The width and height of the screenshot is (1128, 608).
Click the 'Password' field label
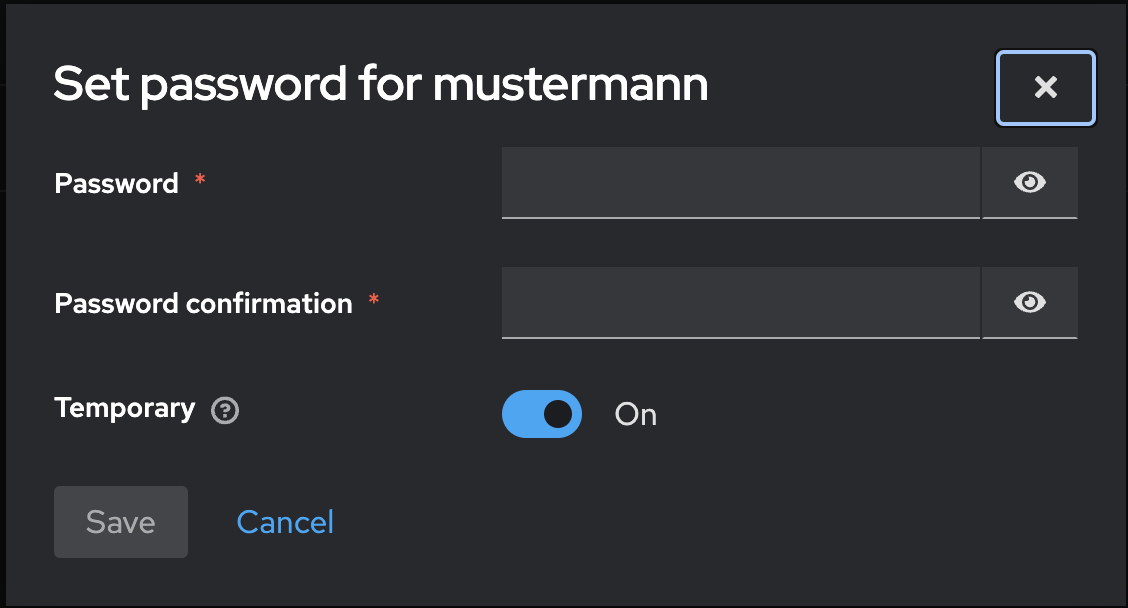(116, 183)
